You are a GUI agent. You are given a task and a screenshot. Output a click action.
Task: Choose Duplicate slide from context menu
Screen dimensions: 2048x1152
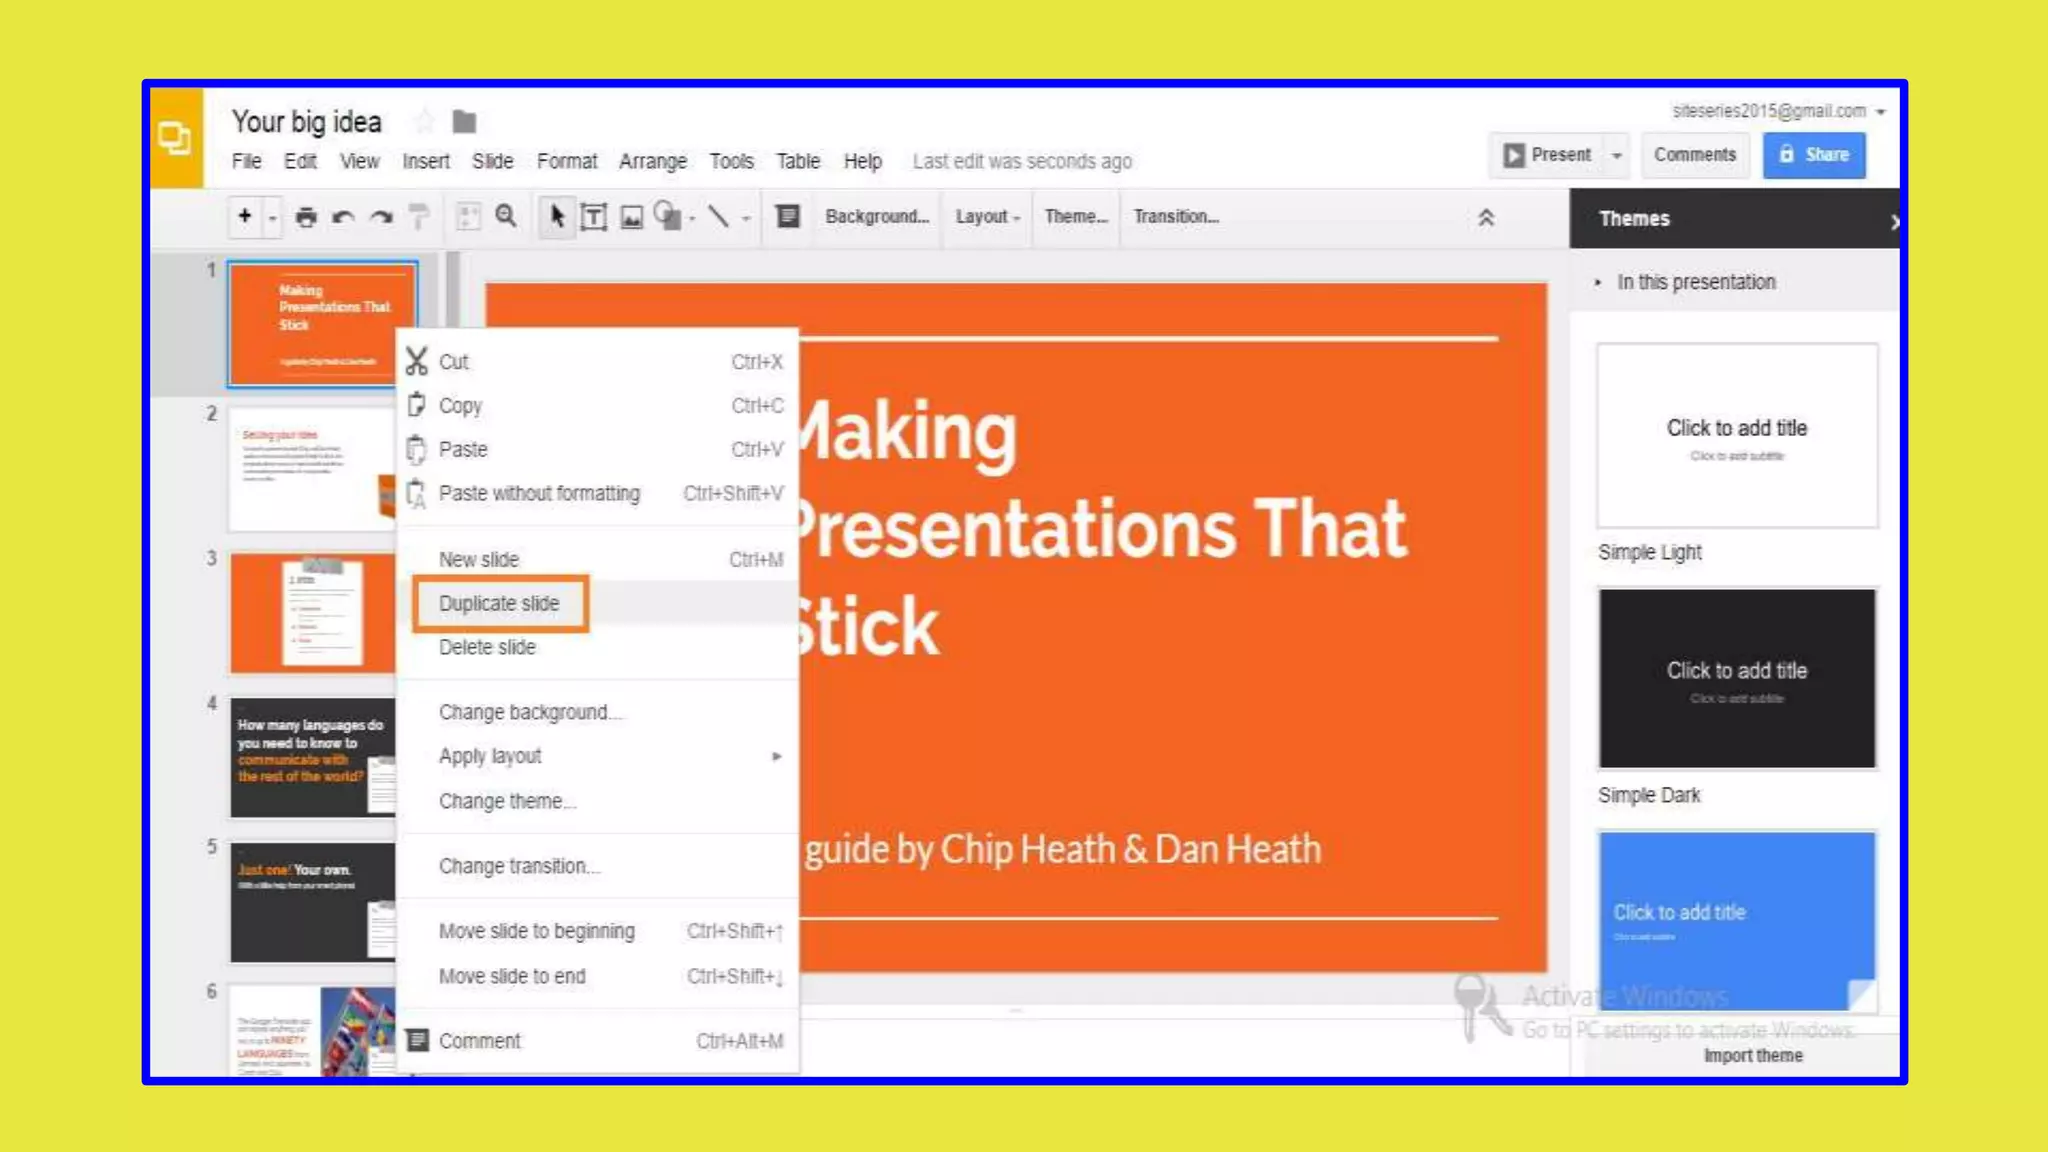click(x=499, y=603)
